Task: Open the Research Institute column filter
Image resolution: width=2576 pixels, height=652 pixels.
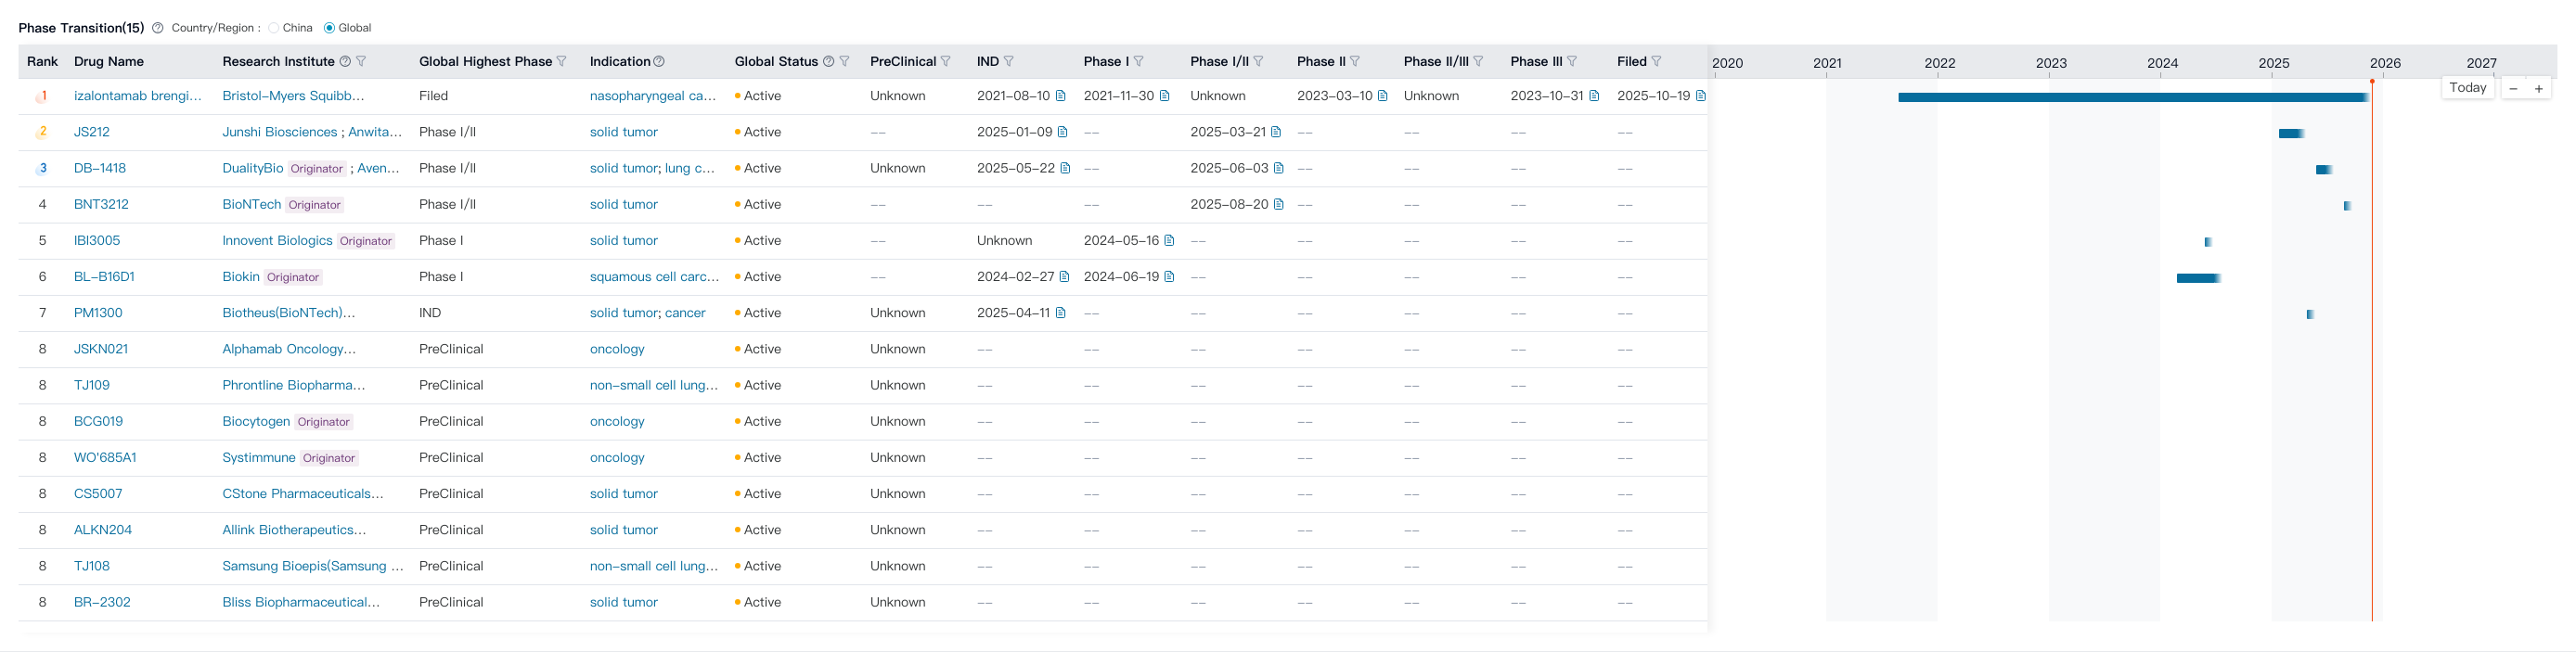Action: click(361, 62)
